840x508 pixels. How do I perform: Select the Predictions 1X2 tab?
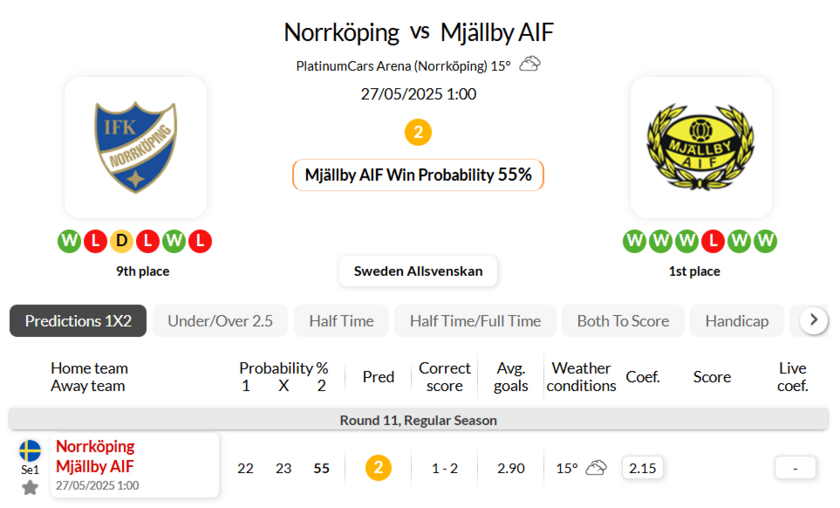click(x=78, y=321)
